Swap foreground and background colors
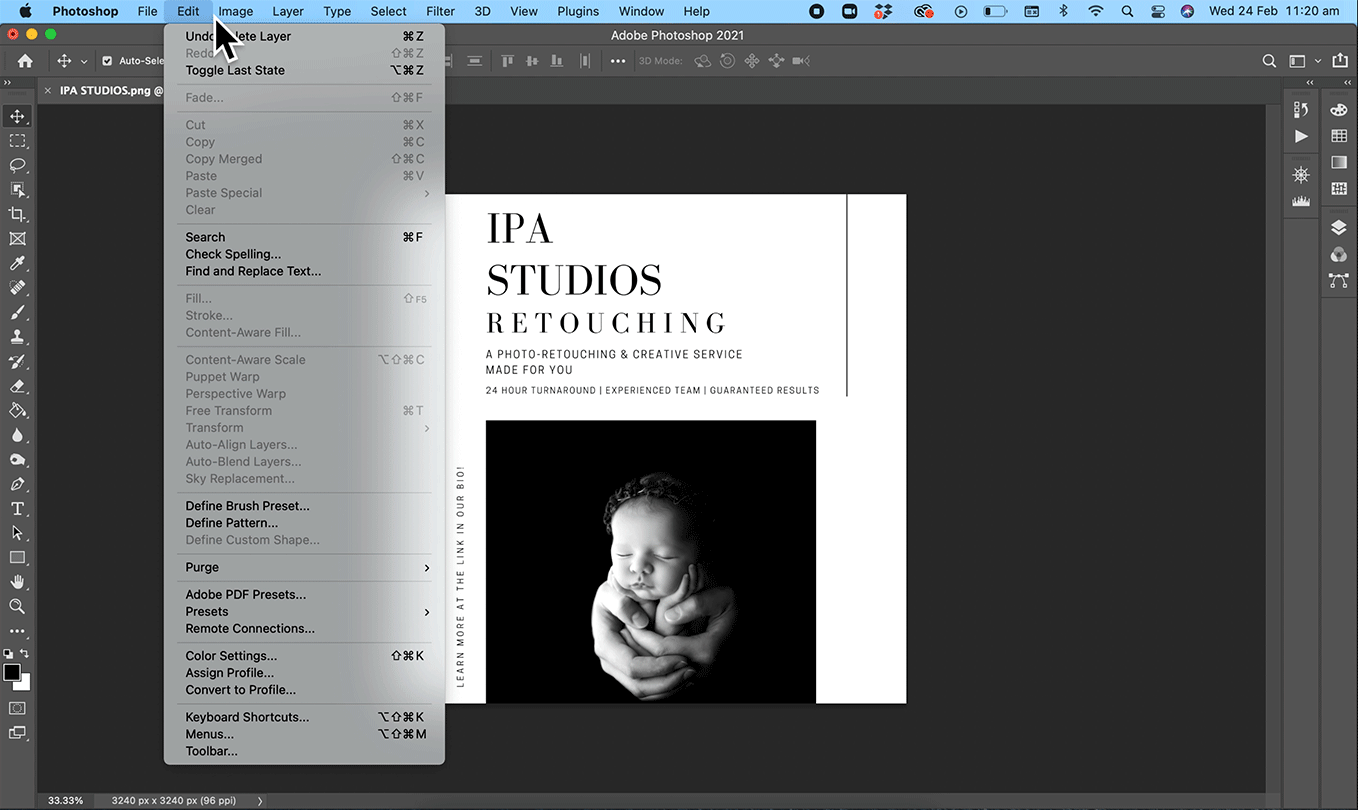The image size is (1358, 810). 25,653
